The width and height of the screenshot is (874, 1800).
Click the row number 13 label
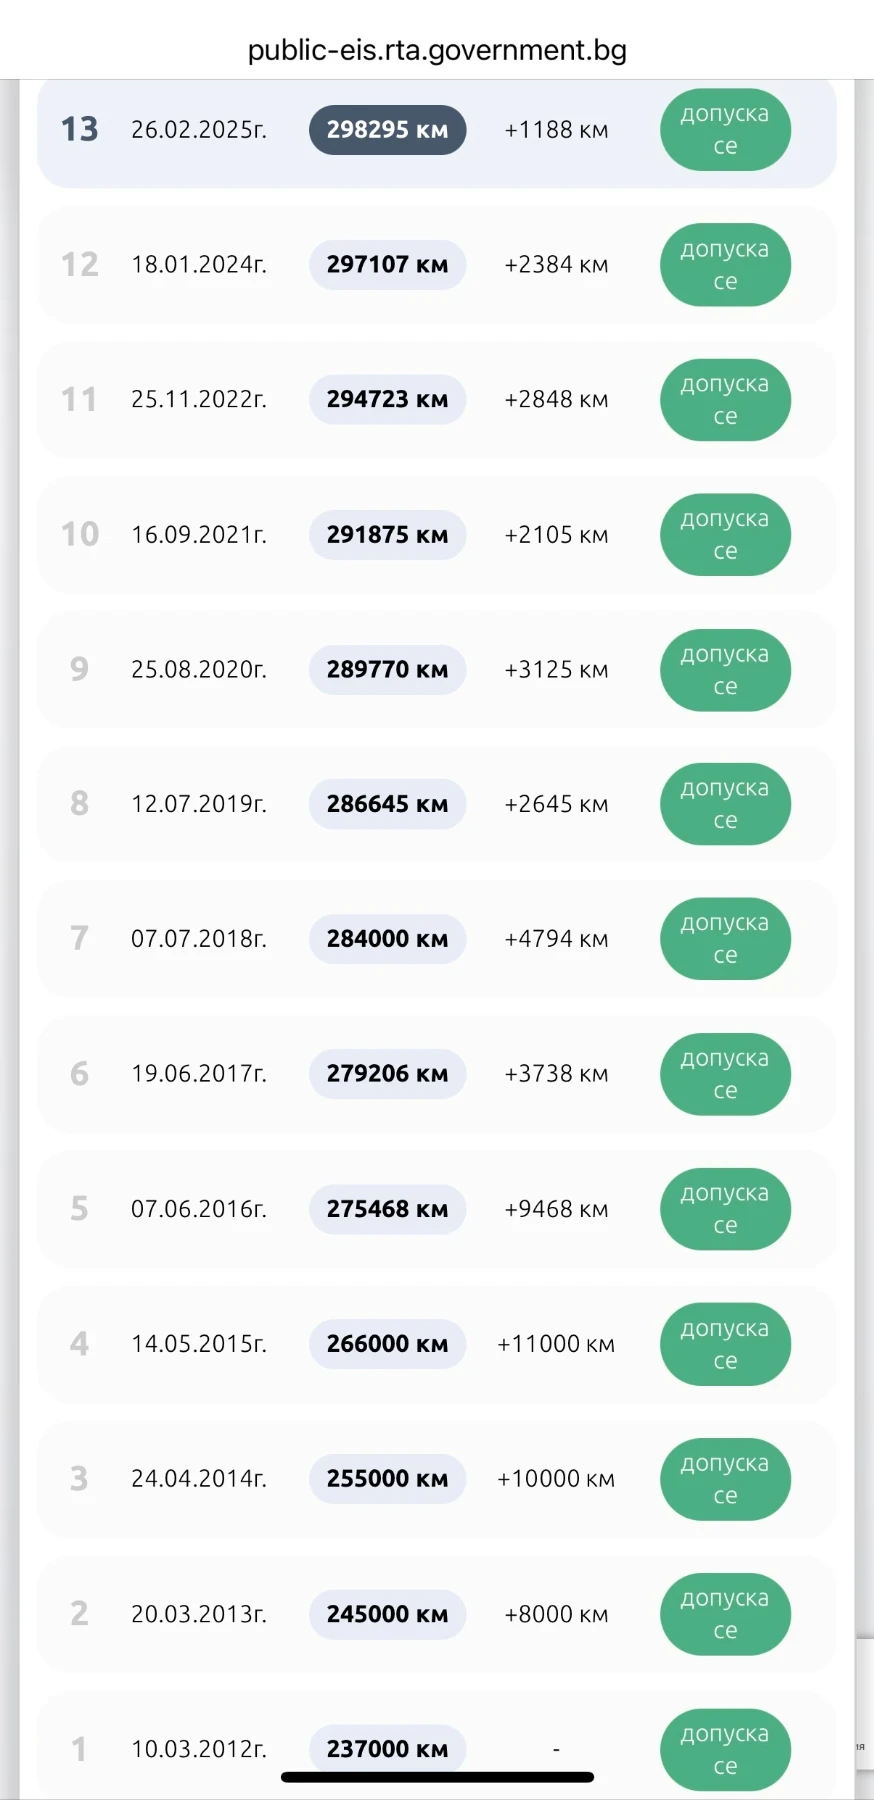80,130
